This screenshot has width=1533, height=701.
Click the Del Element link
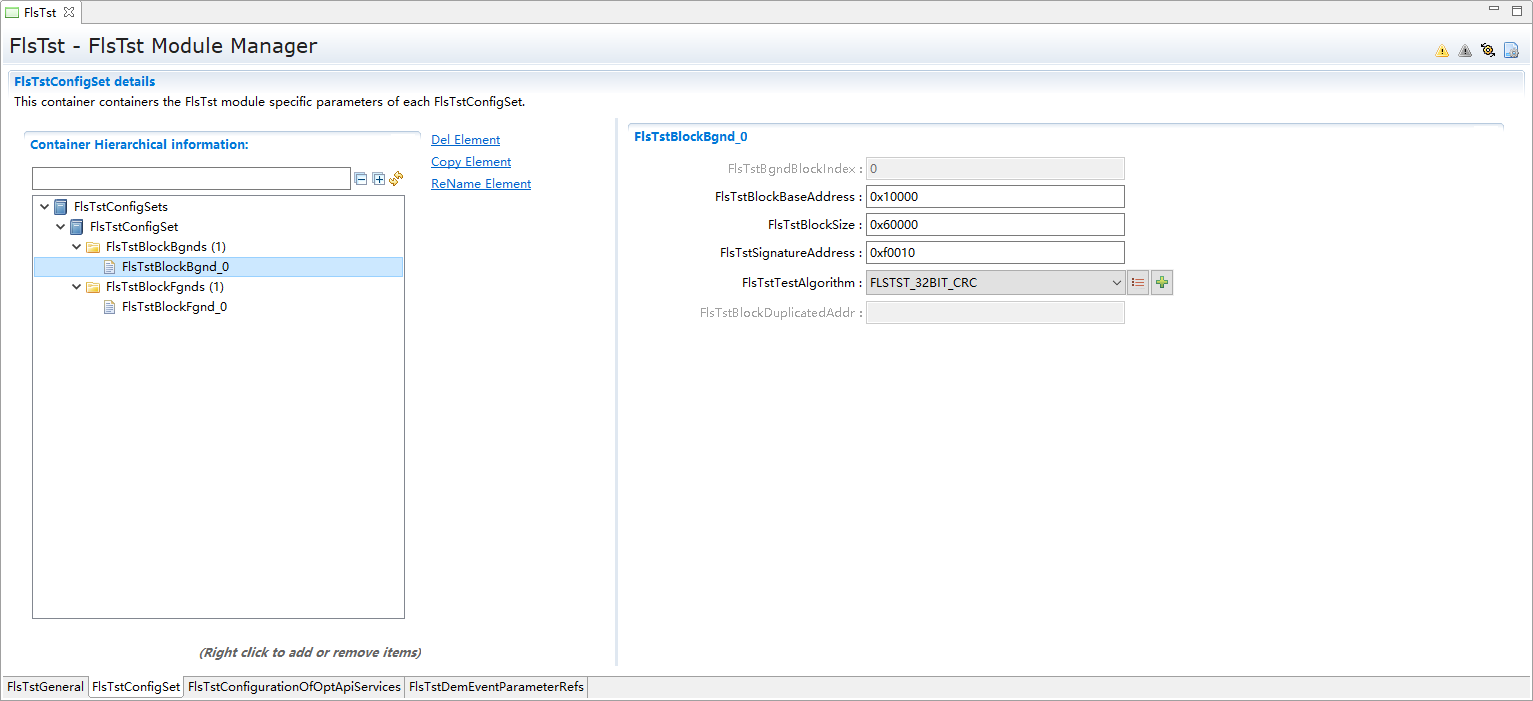[x=465, y=140]
